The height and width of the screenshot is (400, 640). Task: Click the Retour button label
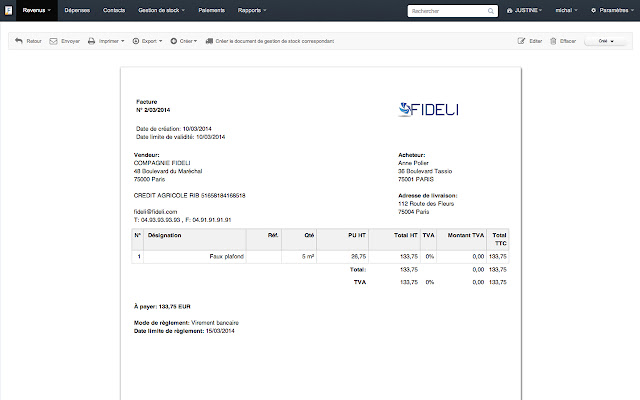point(34,41)
